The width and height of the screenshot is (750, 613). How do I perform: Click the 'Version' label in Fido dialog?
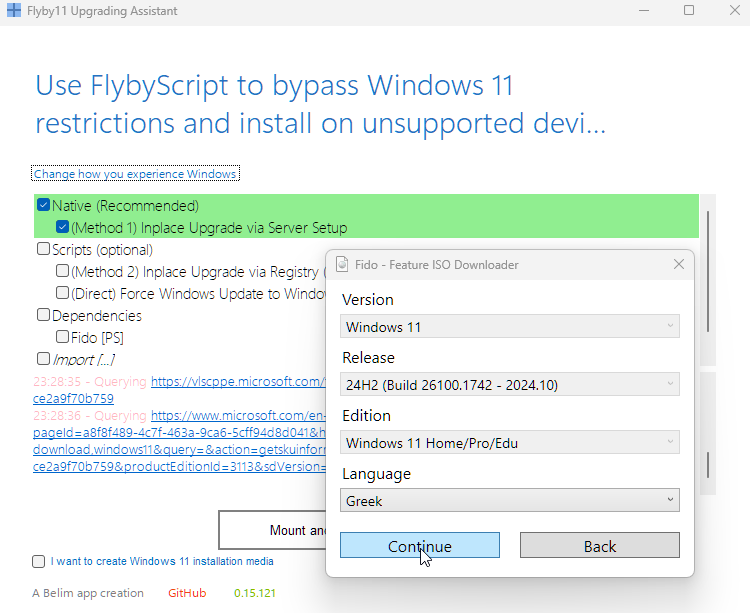pos(368,300)
